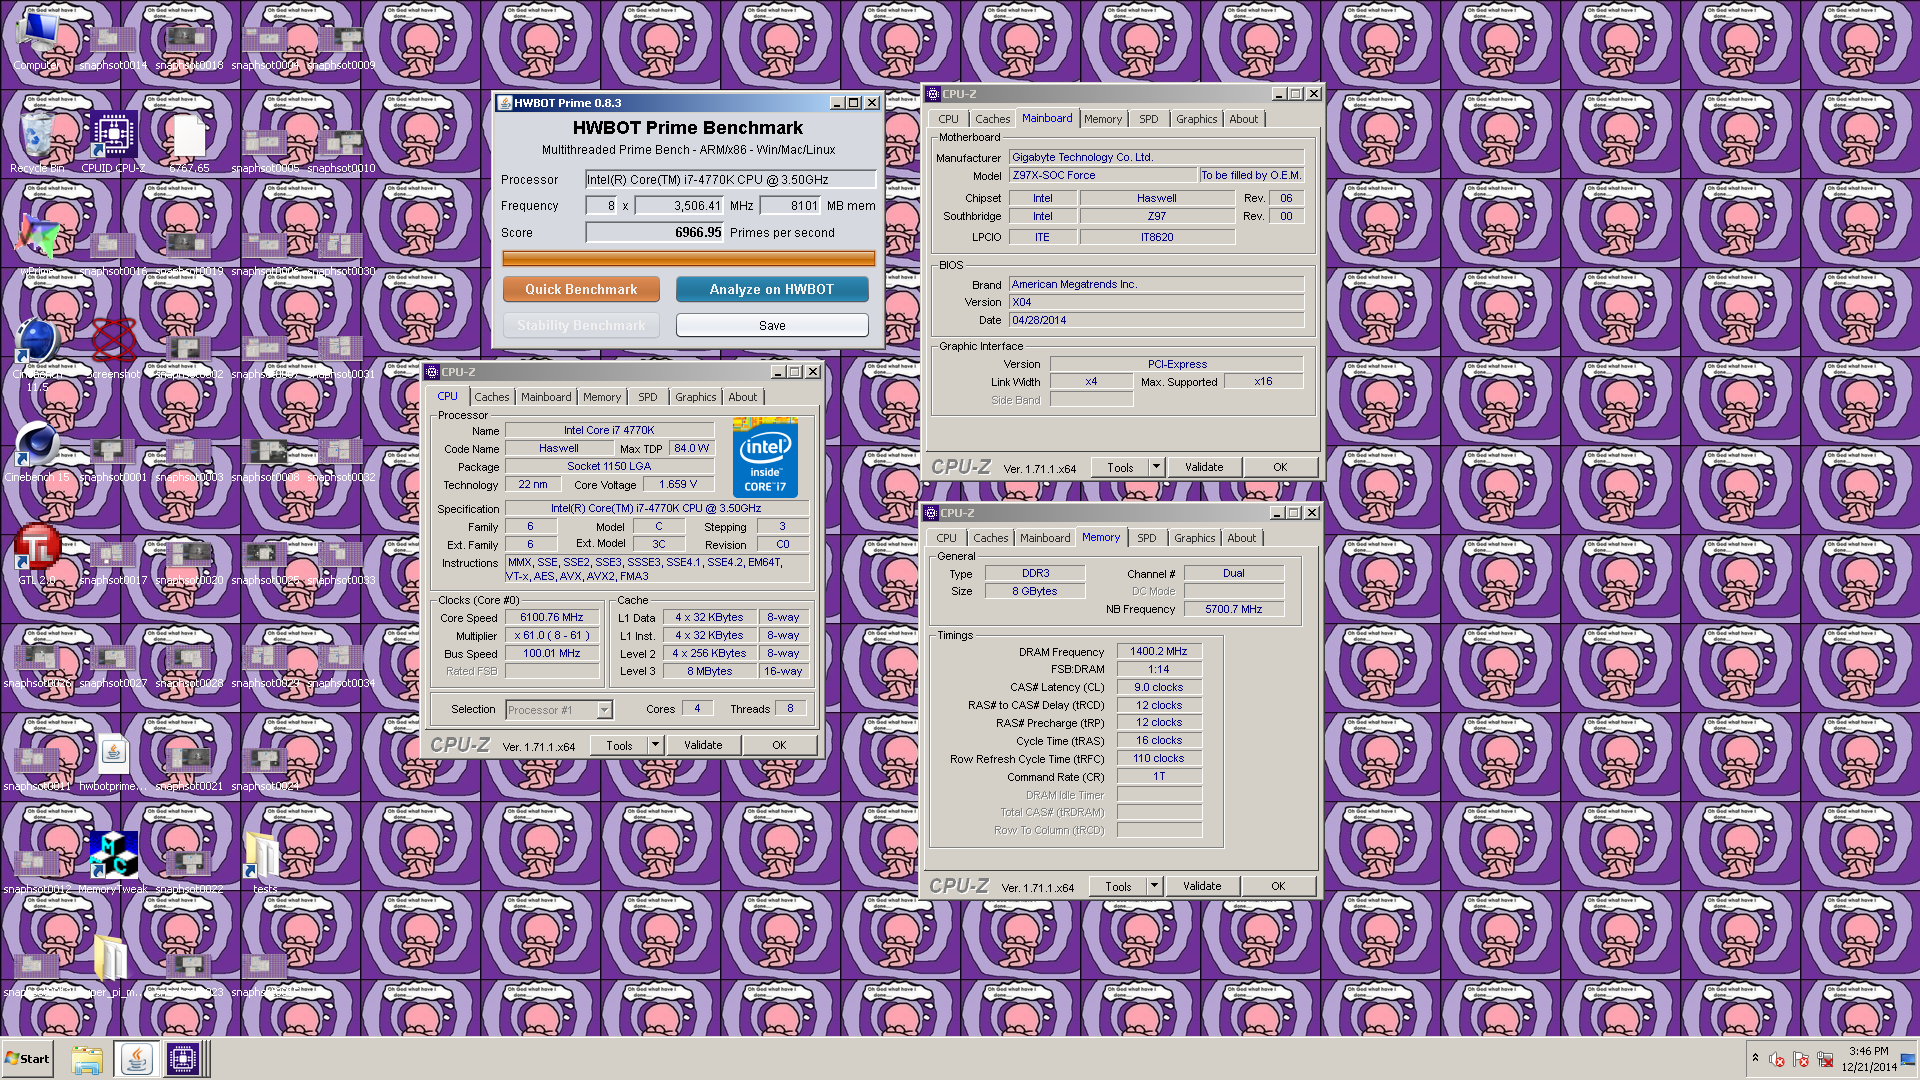Open the hwbotprime Java file on the desktop
This screenshot has height=1080, width=1920.
pyautogui.click(x=113, y=760)
